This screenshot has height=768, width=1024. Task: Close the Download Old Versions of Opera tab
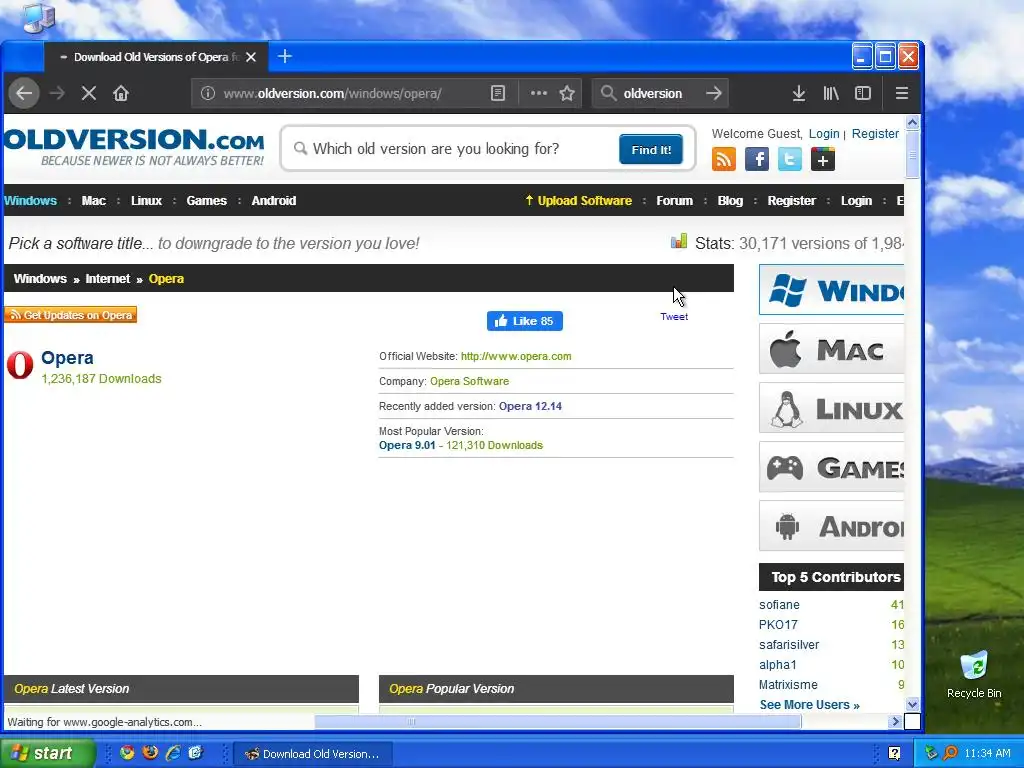coord(251,57)
